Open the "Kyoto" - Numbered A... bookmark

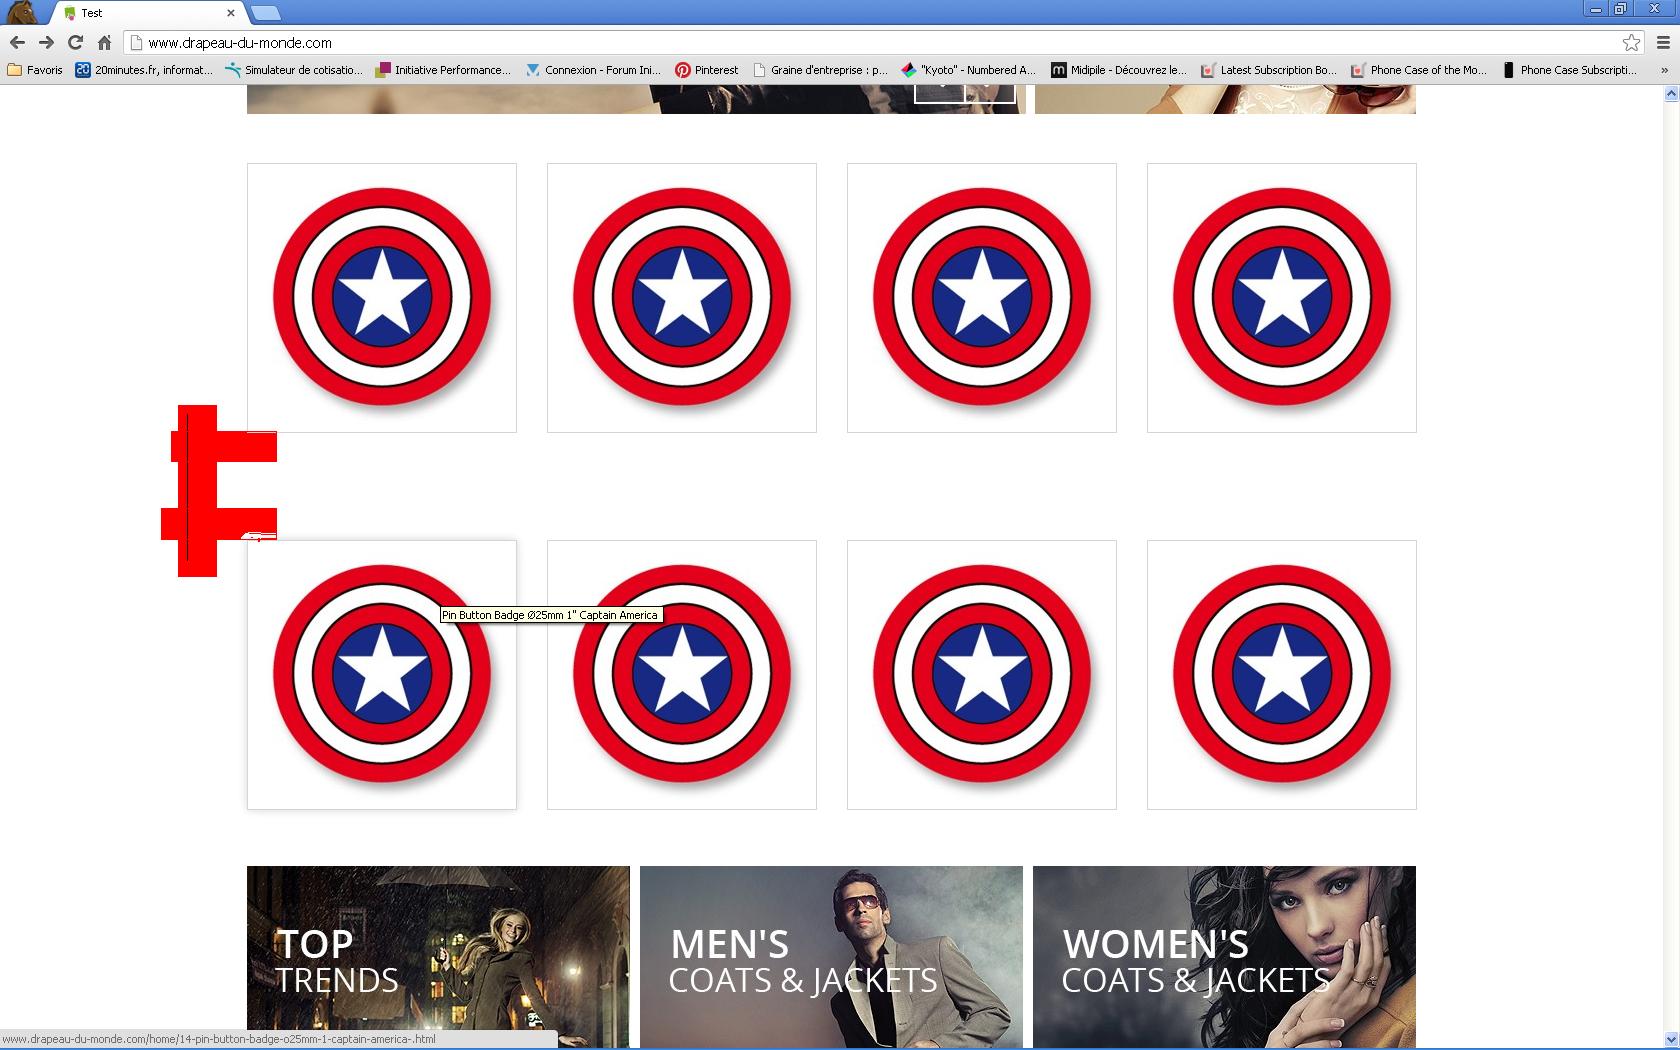[969, 70]
